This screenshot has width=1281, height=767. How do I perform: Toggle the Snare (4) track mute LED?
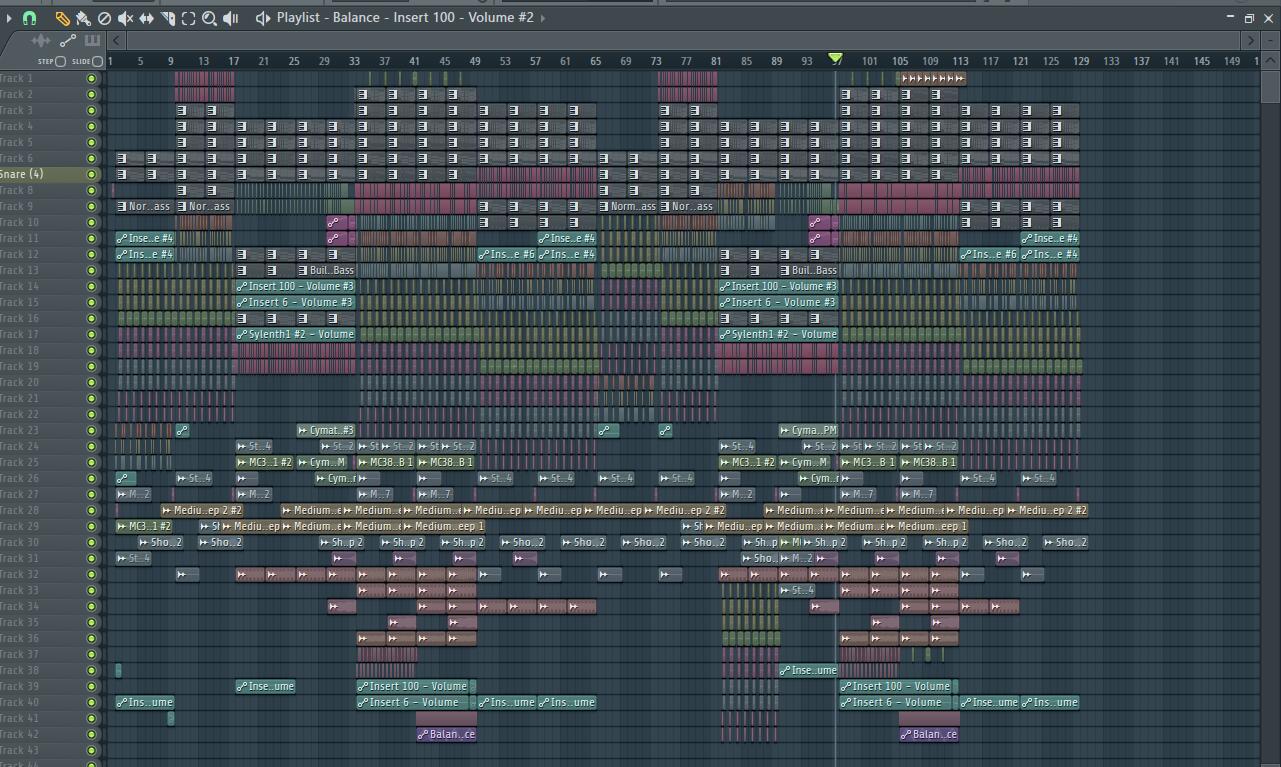(x=92, y=174)
